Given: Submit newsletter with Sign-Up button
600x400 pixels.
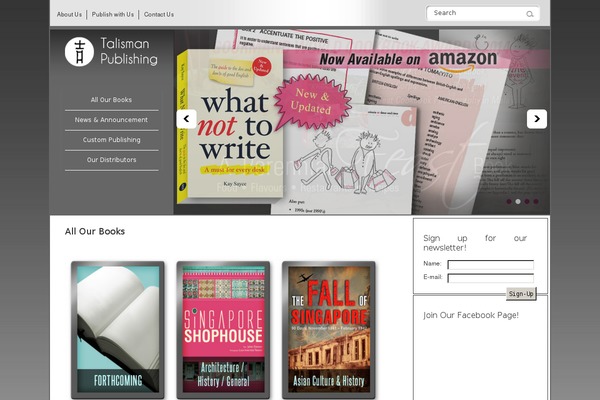Looking at the screenshot, I should 521,294.
